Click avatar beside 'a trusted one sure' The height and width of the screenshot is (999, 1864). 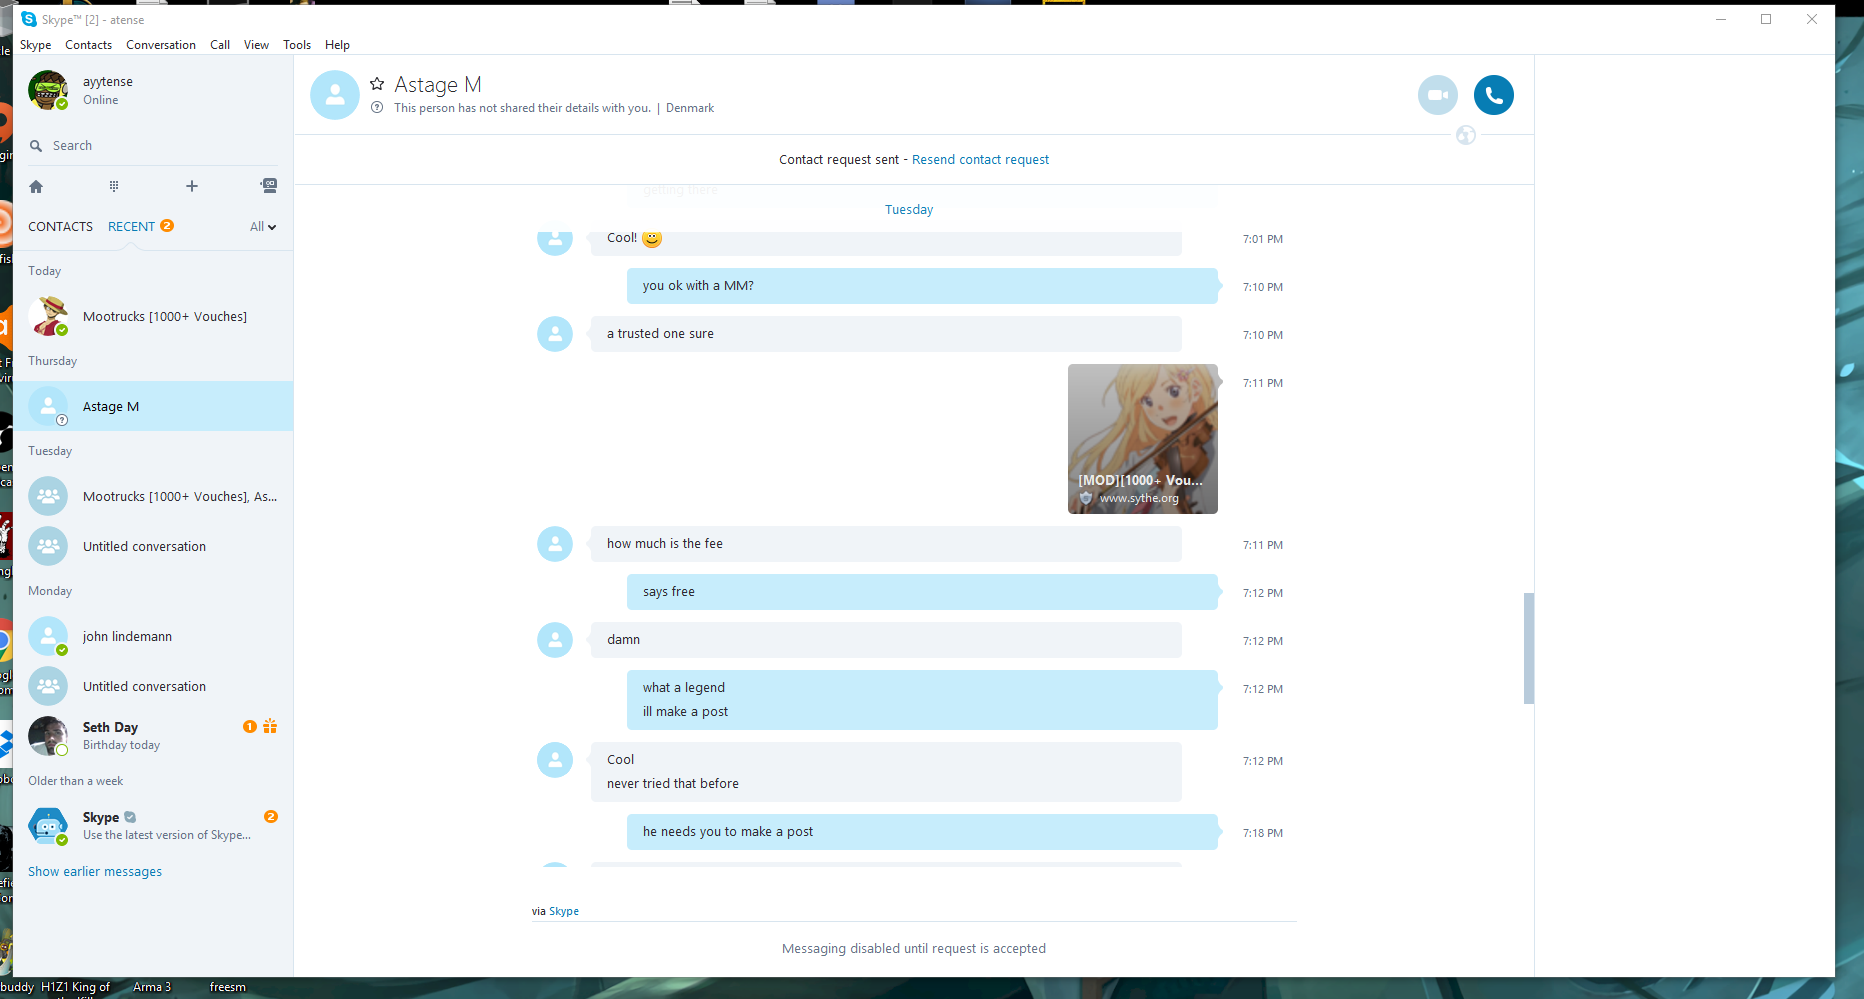tap(555, 334)
